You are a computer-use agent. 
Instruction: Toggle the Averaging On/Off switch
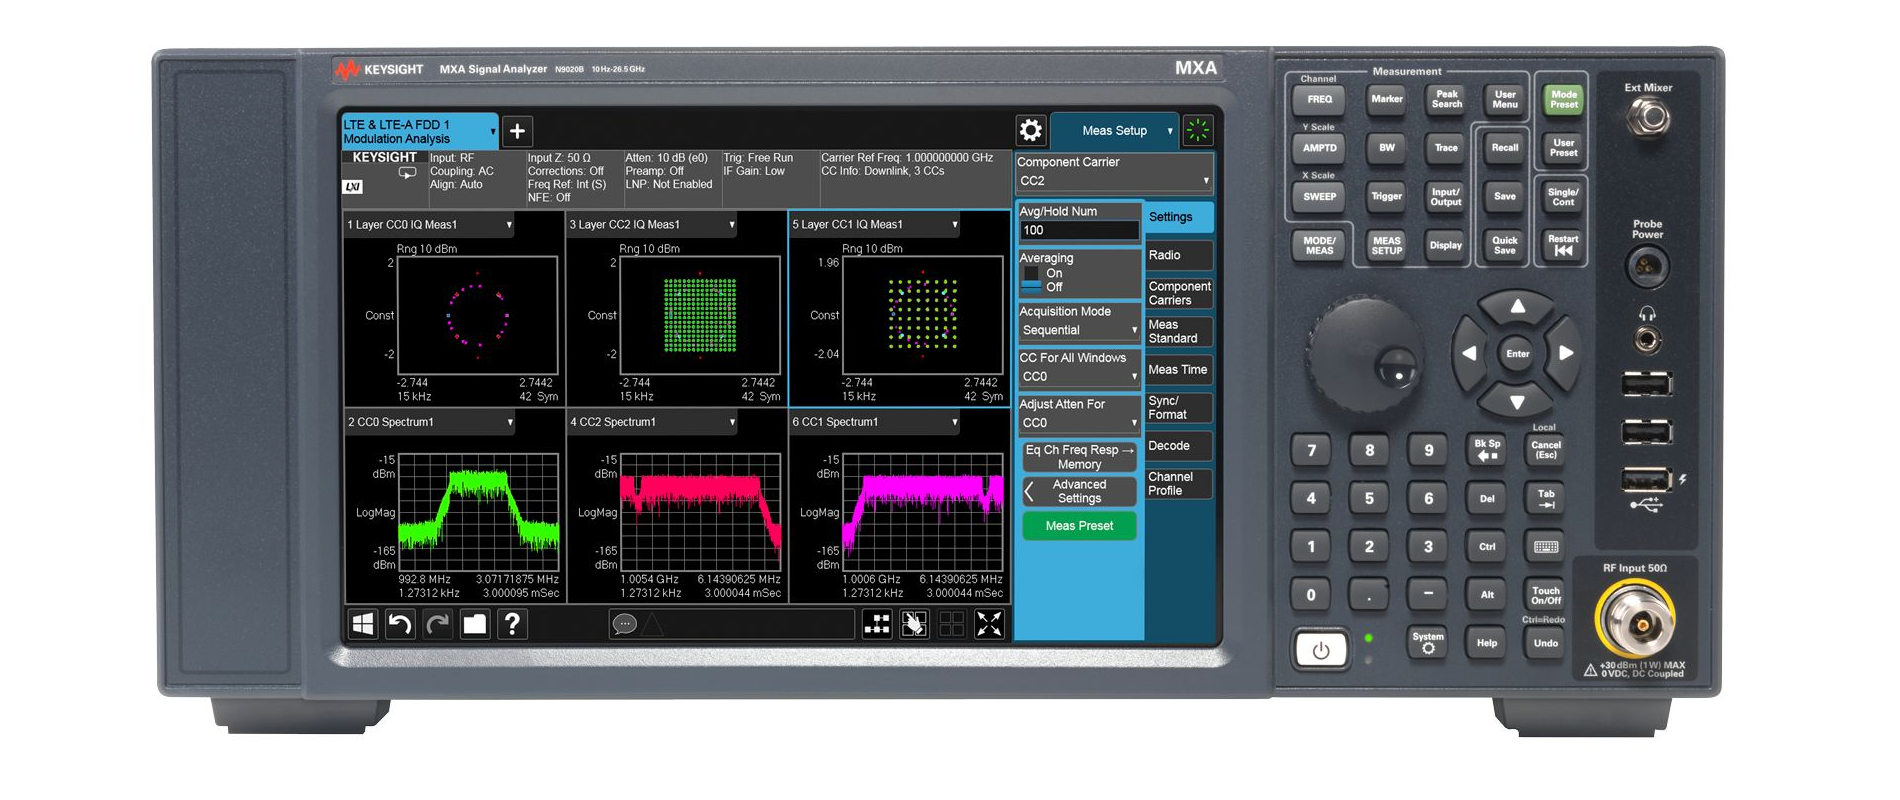(x=1032, y=280)
